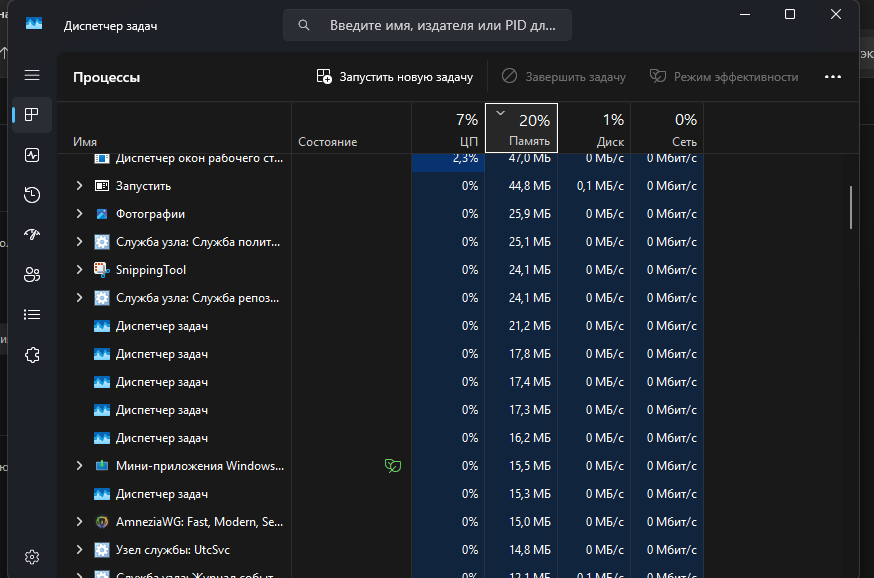Maximize the Task Manager window

(790, 14)
